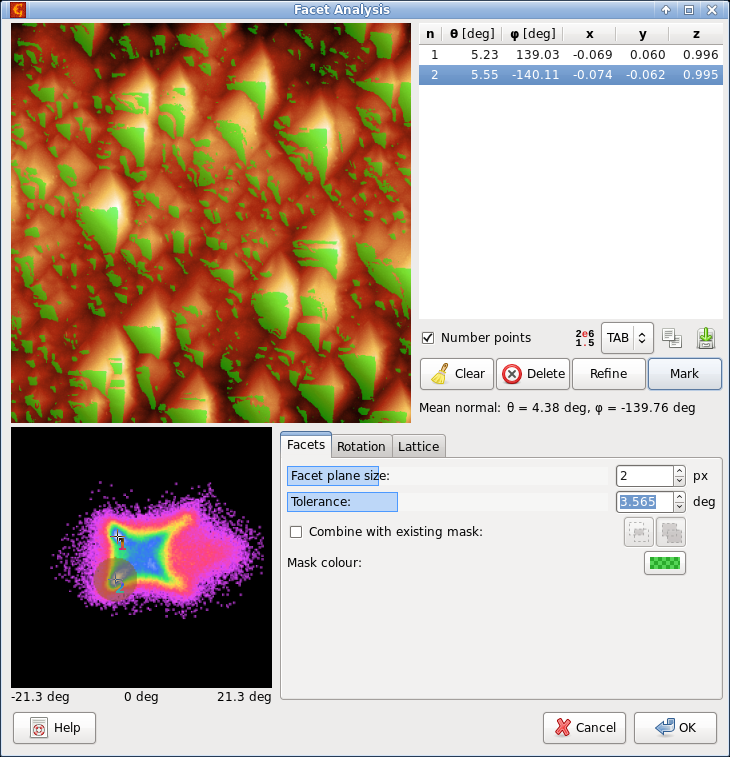Select table row 1 with θ 5.23
The height and width of the screenshot is (757, 730).
point(571,55)
